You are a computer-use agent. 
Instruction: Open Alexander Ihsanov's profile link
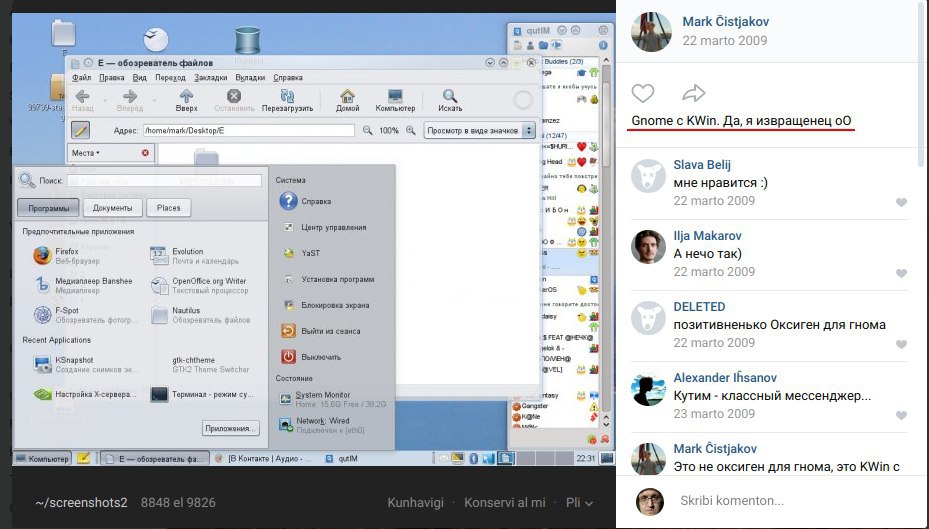[725, 378]
